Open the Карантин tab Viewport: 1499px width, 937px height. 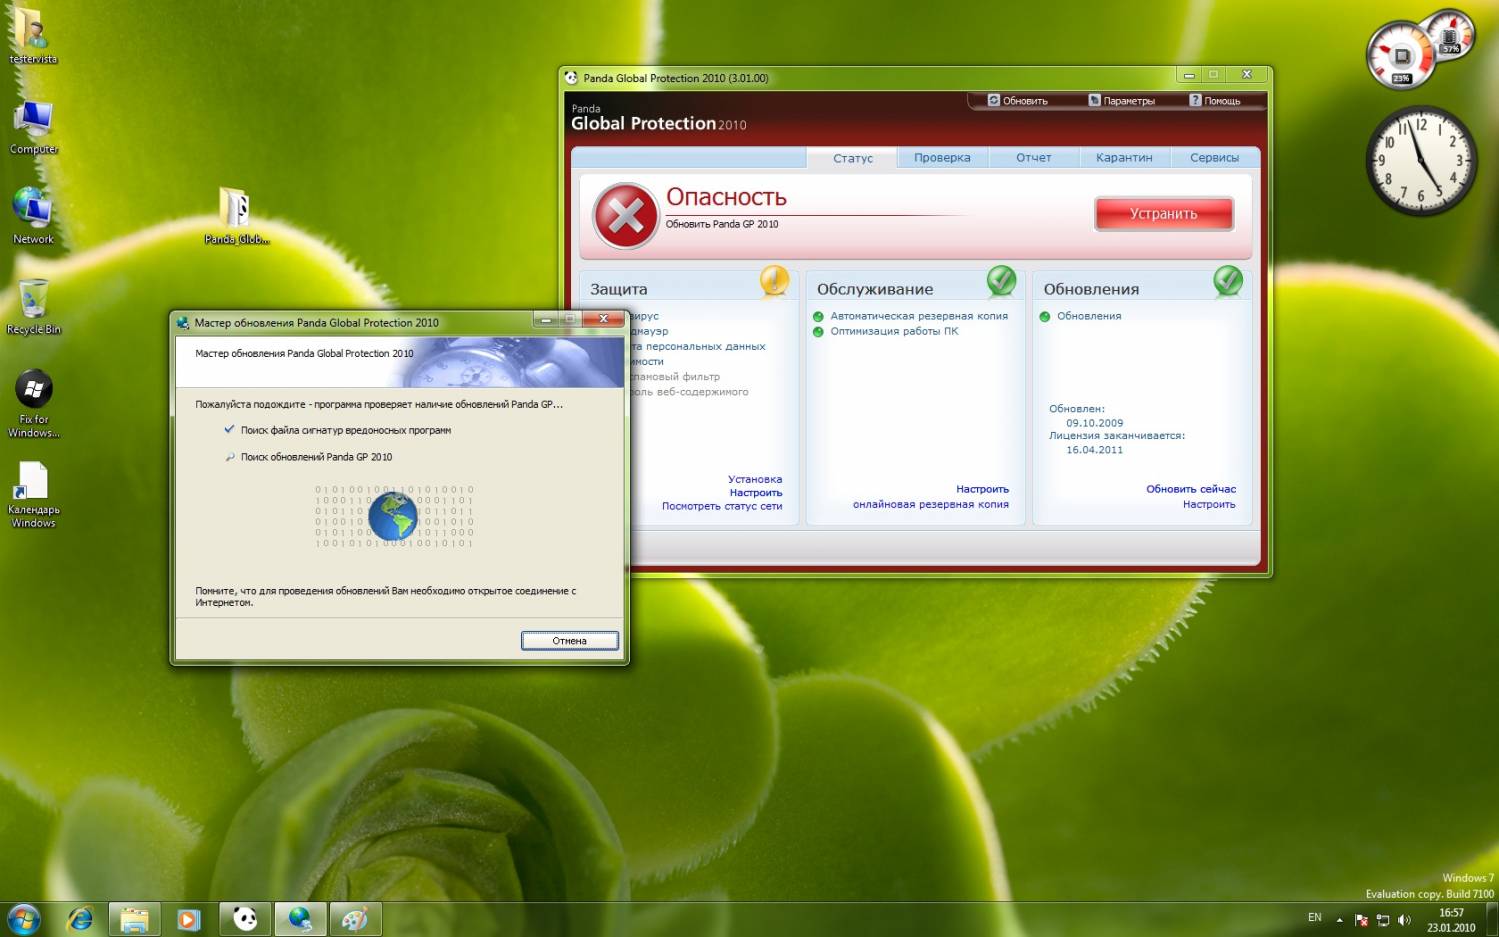(1124, 158)
